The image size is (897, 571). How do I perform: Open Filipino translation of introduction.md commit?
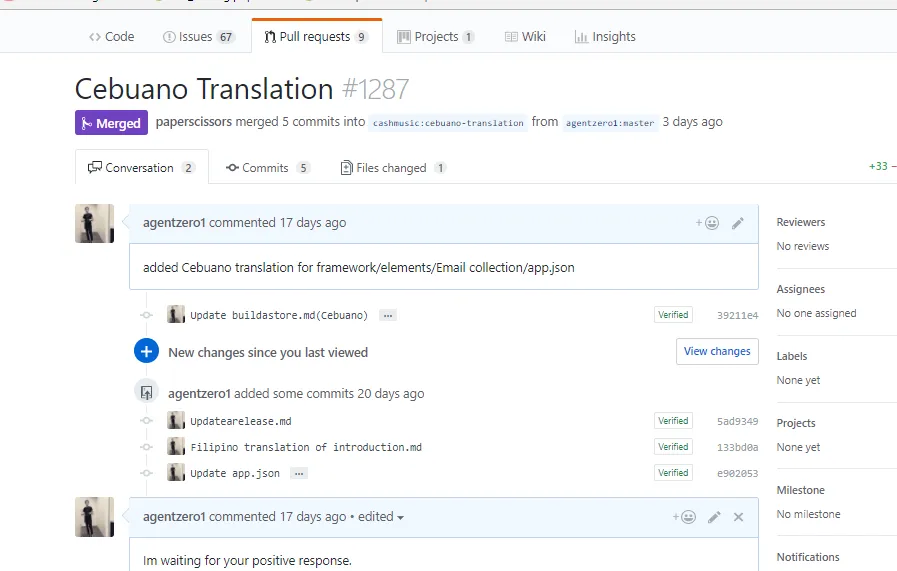[306, 447]
